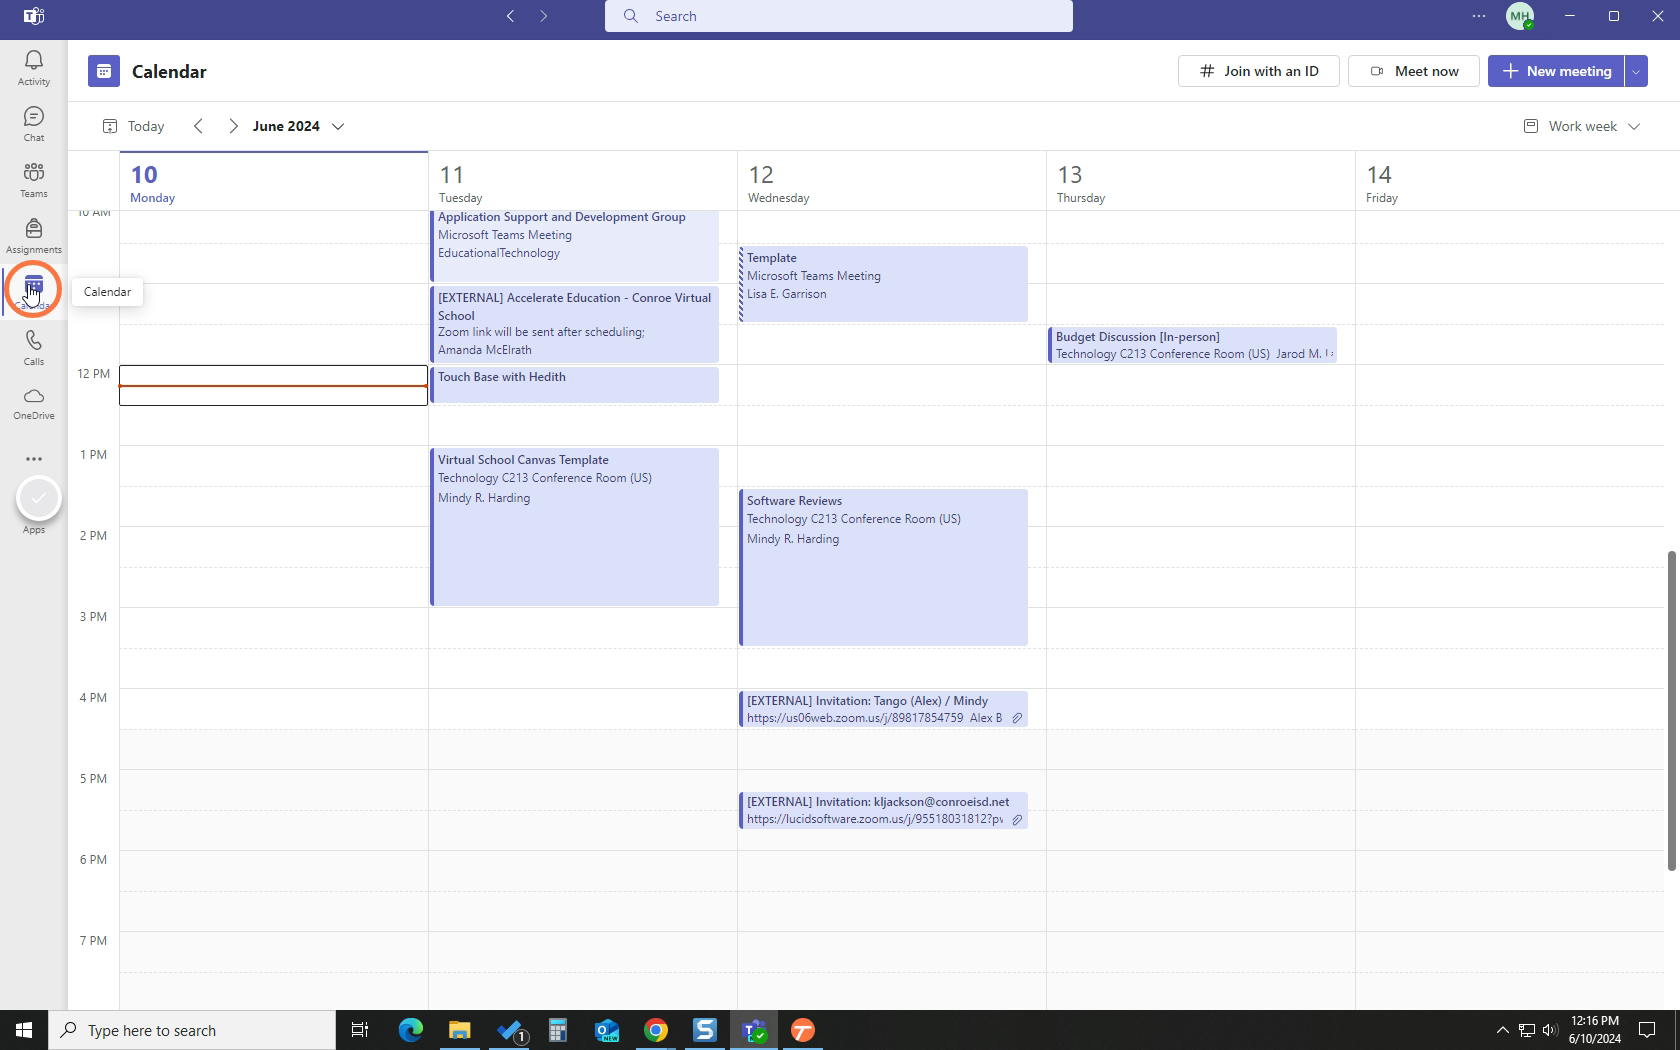Image resolution: width=1680 pixels, height=1050 pixels.
Task: Click the Windows taskbar search field
Action: click(x=192, y=1030)
